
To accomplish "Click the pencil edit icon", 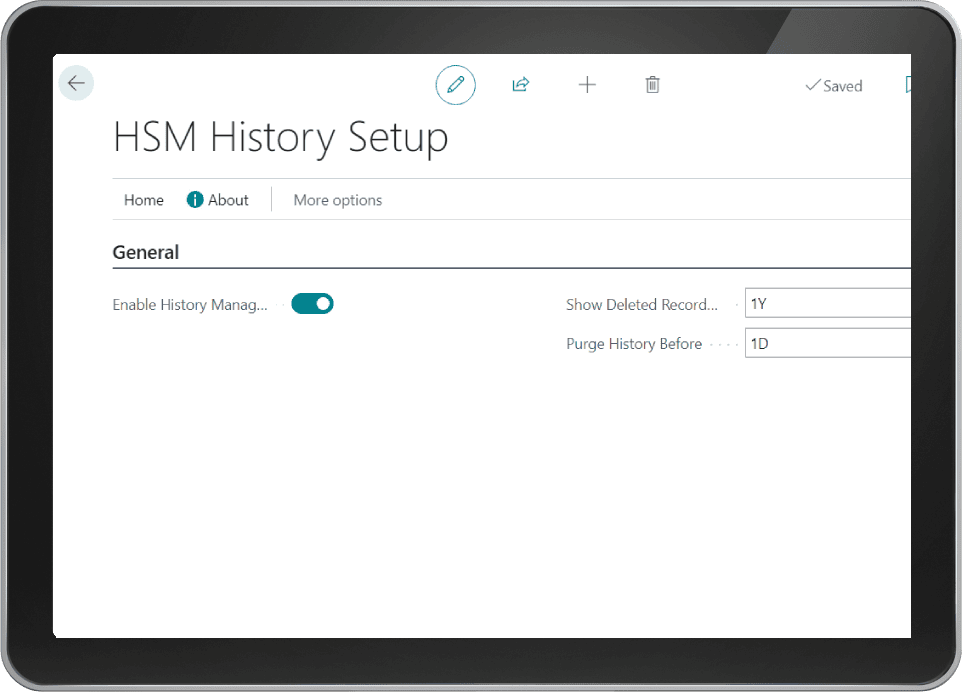I will (x=456, y=85).
